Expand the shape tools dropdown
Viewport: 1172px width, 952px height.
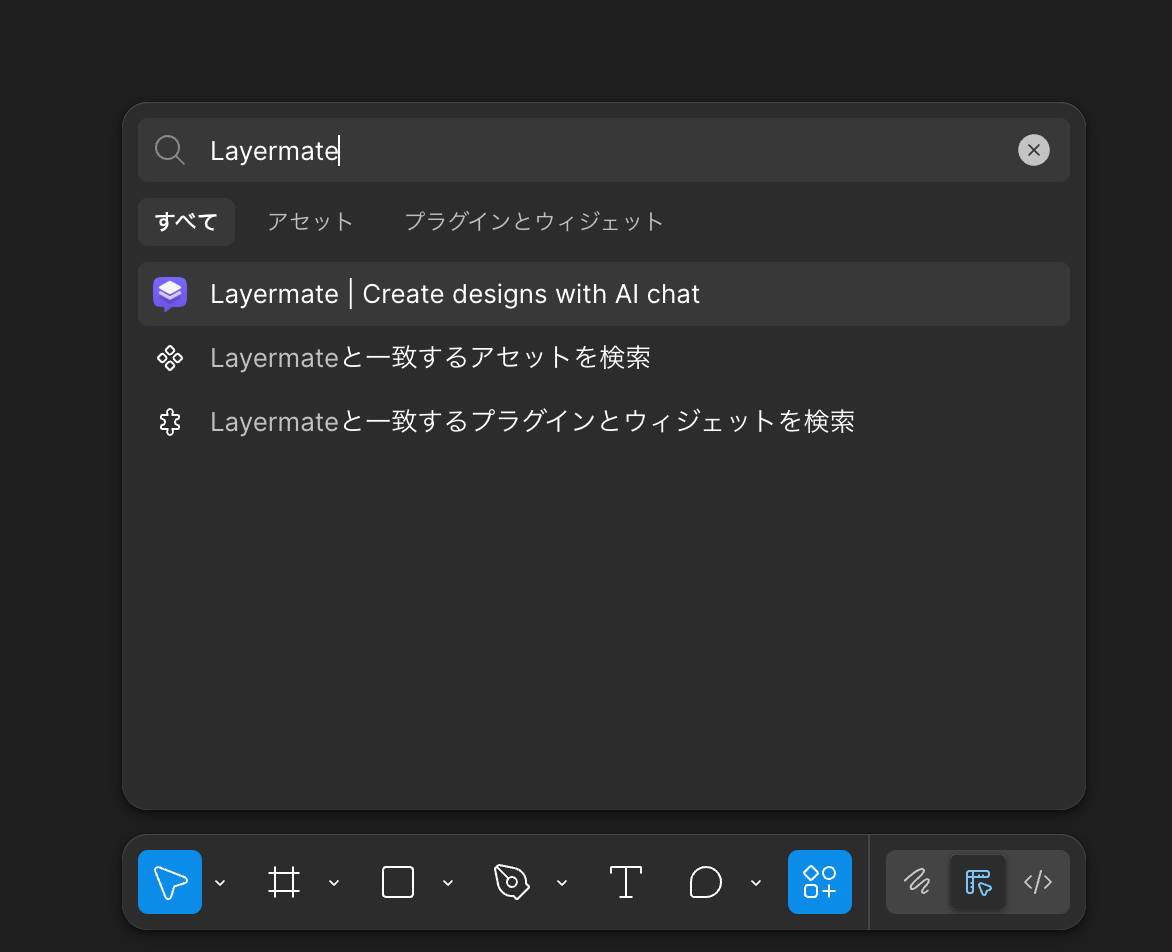point(448,883)
